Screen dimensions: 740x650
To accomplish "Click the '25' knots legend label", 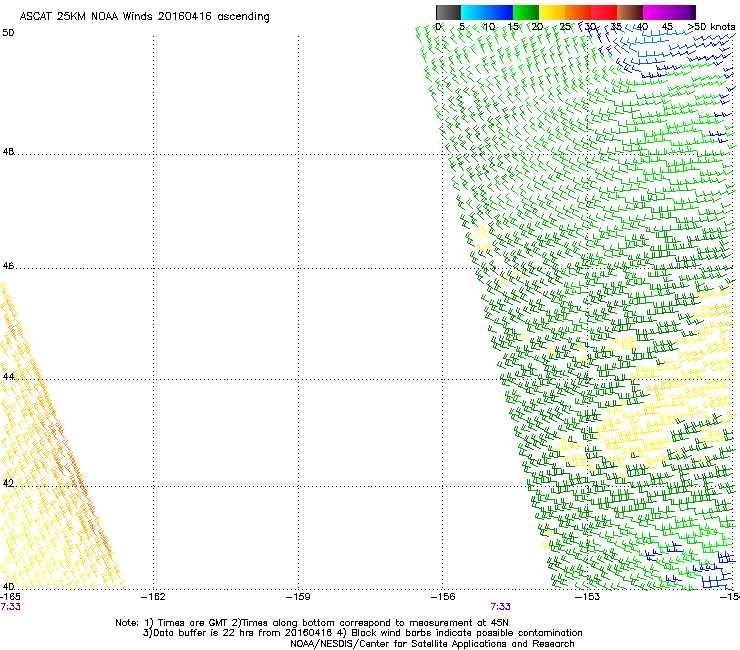I will click(565, 27).
